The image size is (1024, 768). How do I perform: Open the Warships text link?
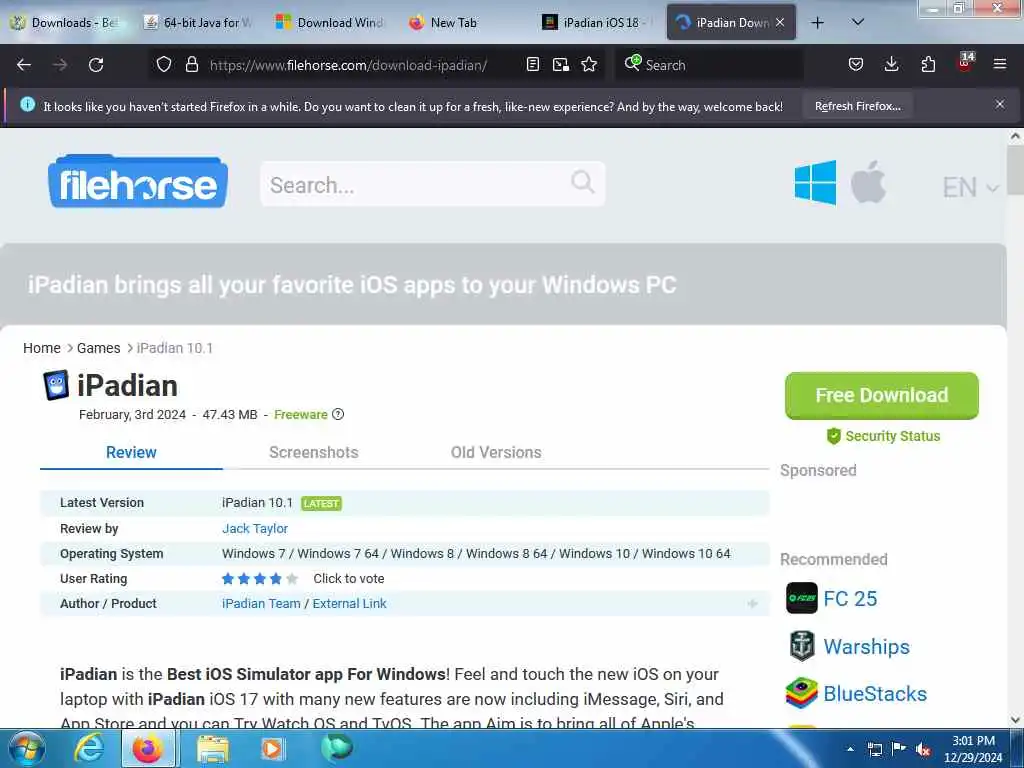(x=867, y=646)
